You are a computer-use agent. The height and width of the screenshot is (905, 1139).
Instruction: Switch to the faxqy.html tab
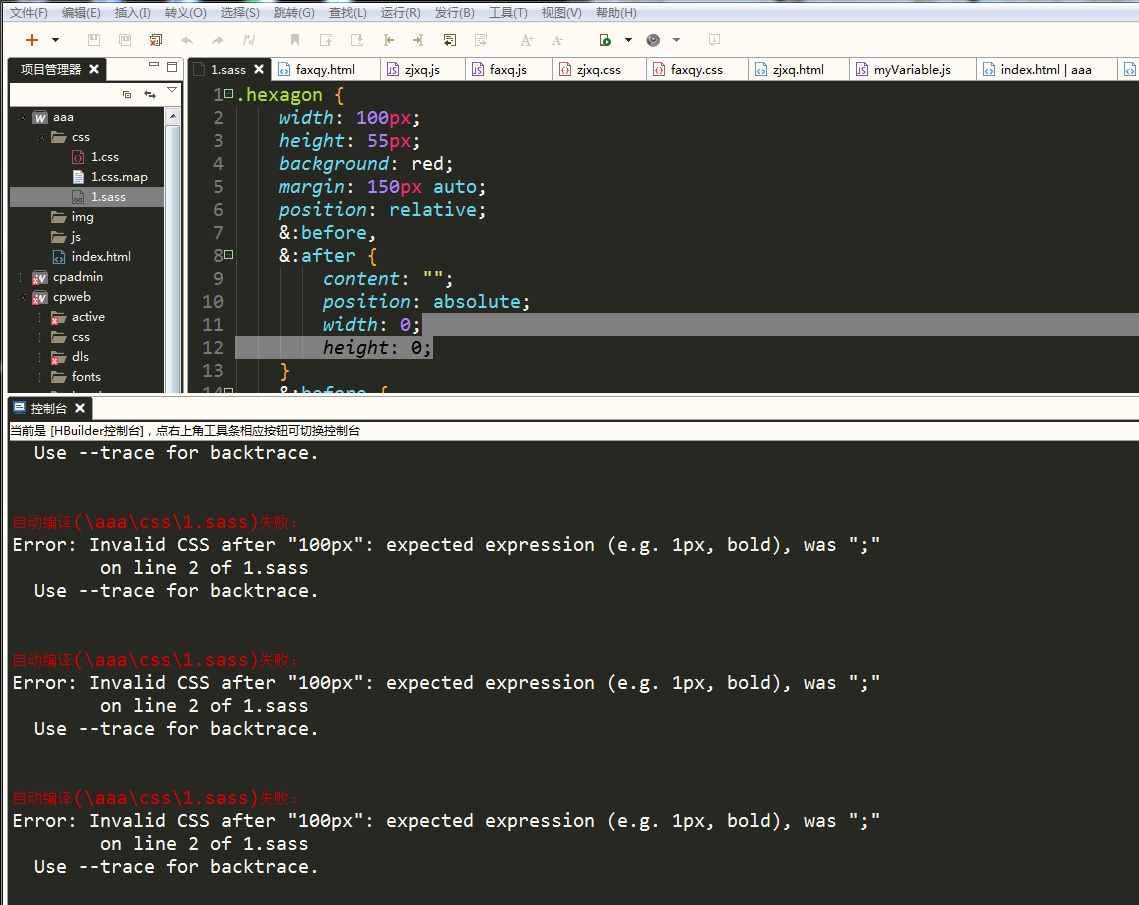[x=325, y=69]
